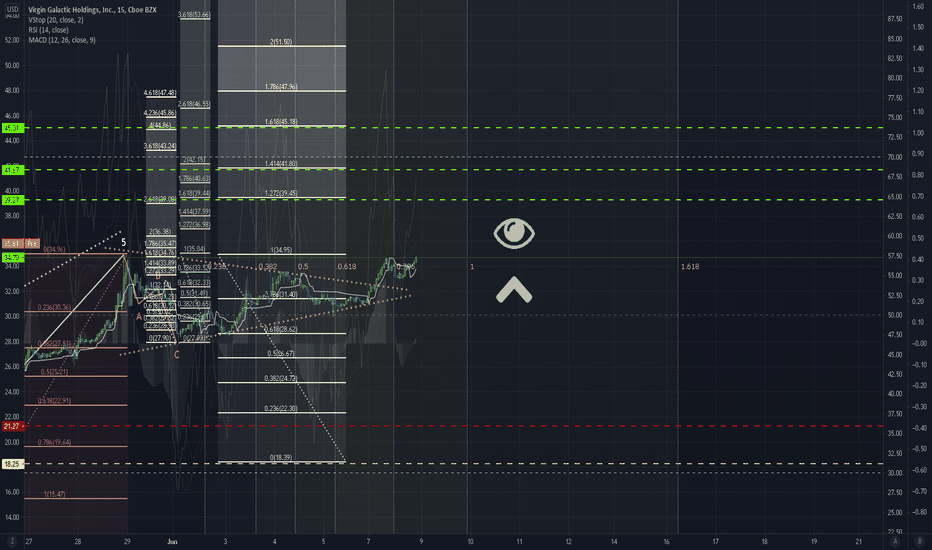Select the 1(34.95) Fibonacci level label
Screen dimensions: 932x550
pyautogui.click(x=281, y=250)
